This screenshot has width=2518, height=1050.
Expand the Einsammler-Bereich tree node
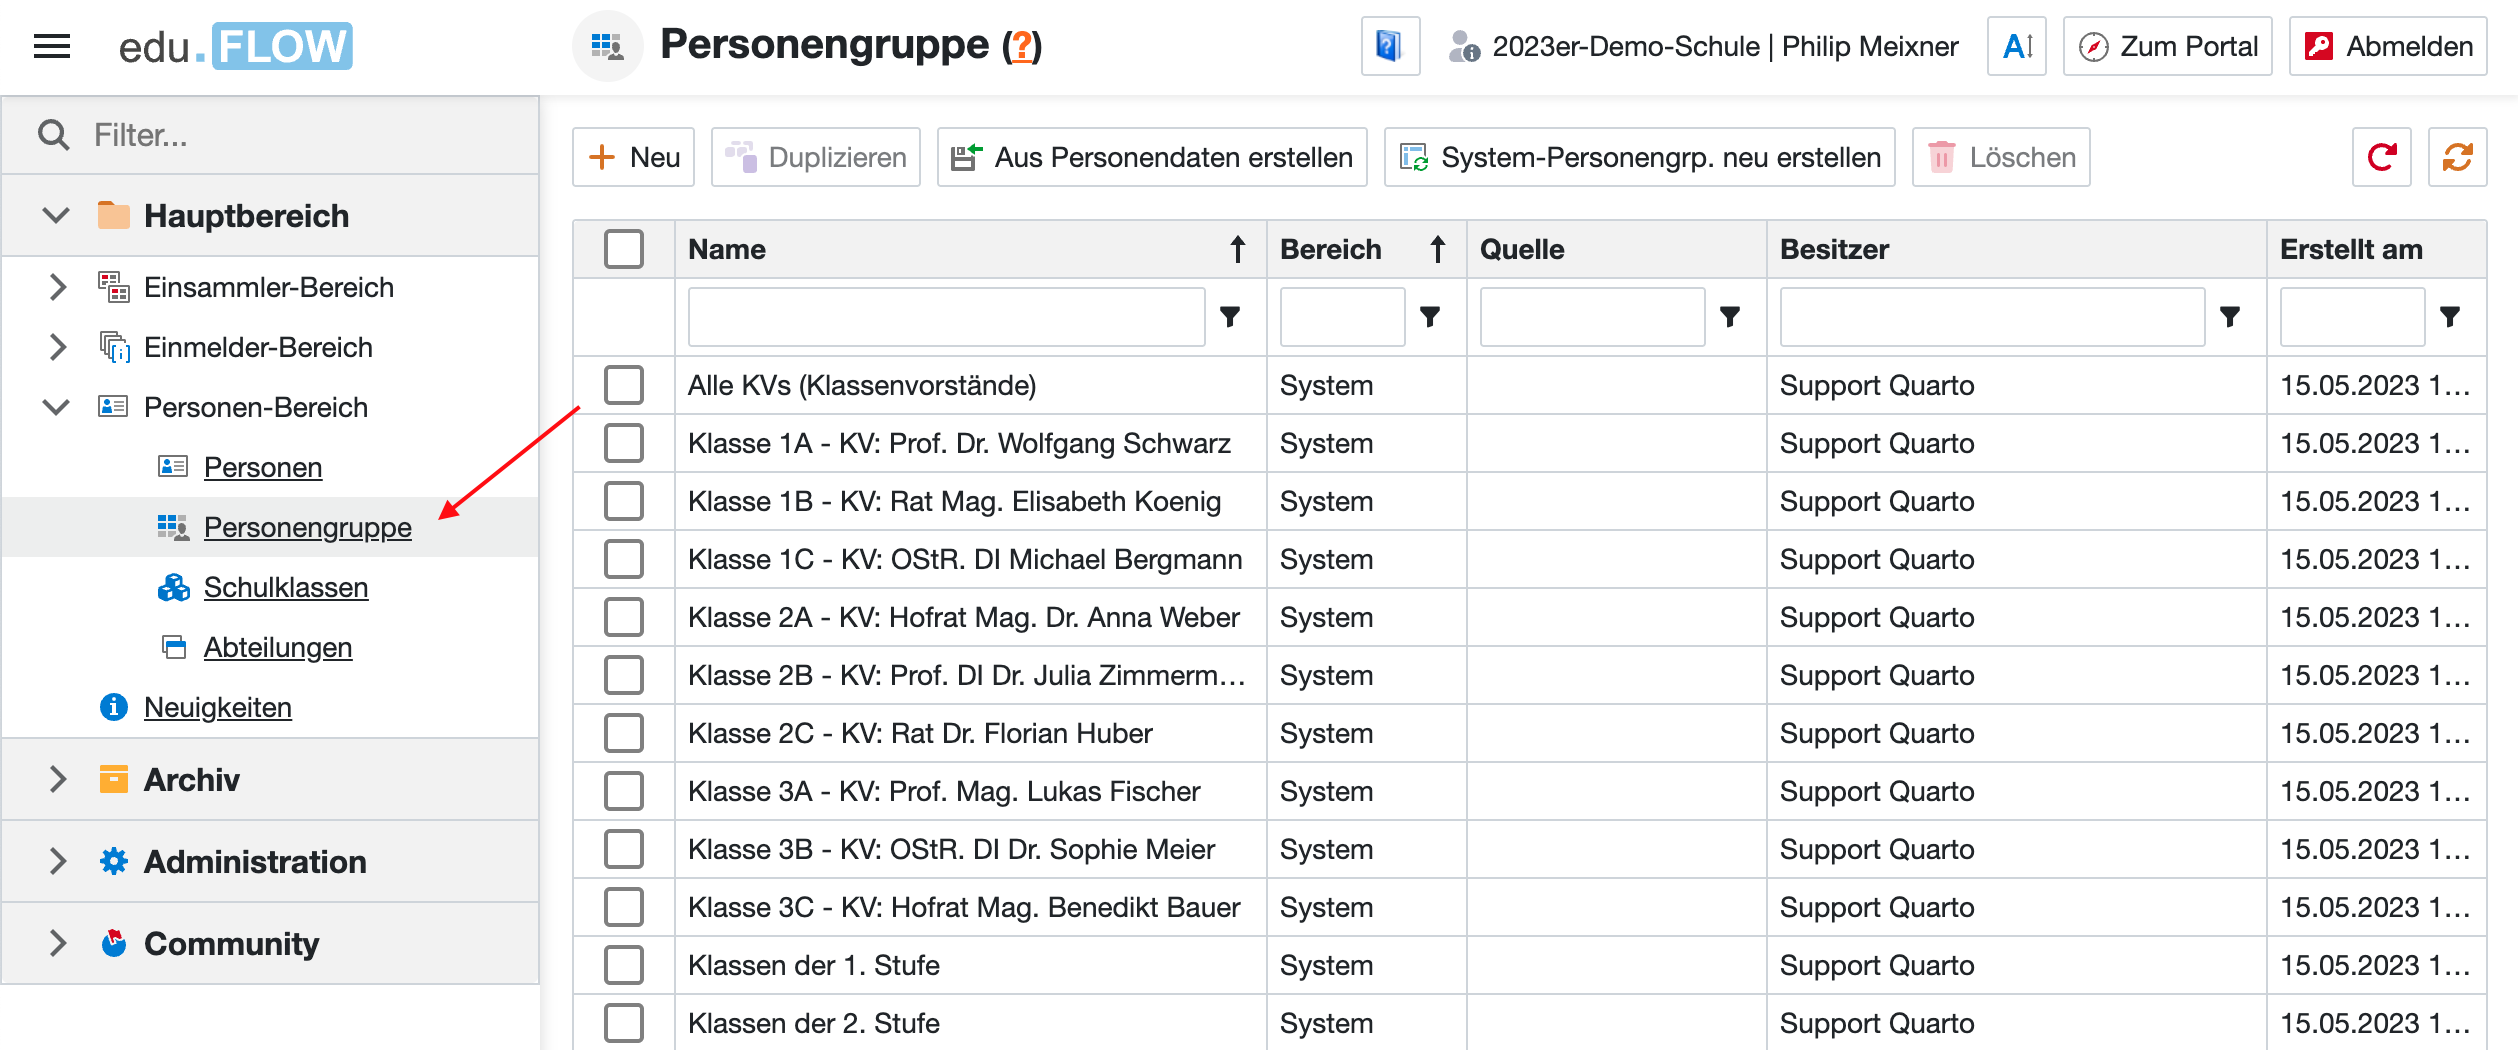point(58,287)
